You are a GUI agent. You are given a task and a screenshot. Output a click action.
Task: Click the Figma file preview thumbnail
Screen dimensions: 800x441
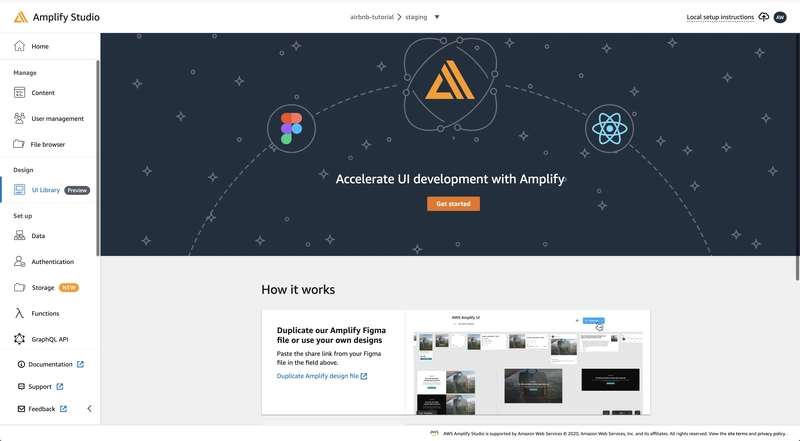click(x=528, y=362)
